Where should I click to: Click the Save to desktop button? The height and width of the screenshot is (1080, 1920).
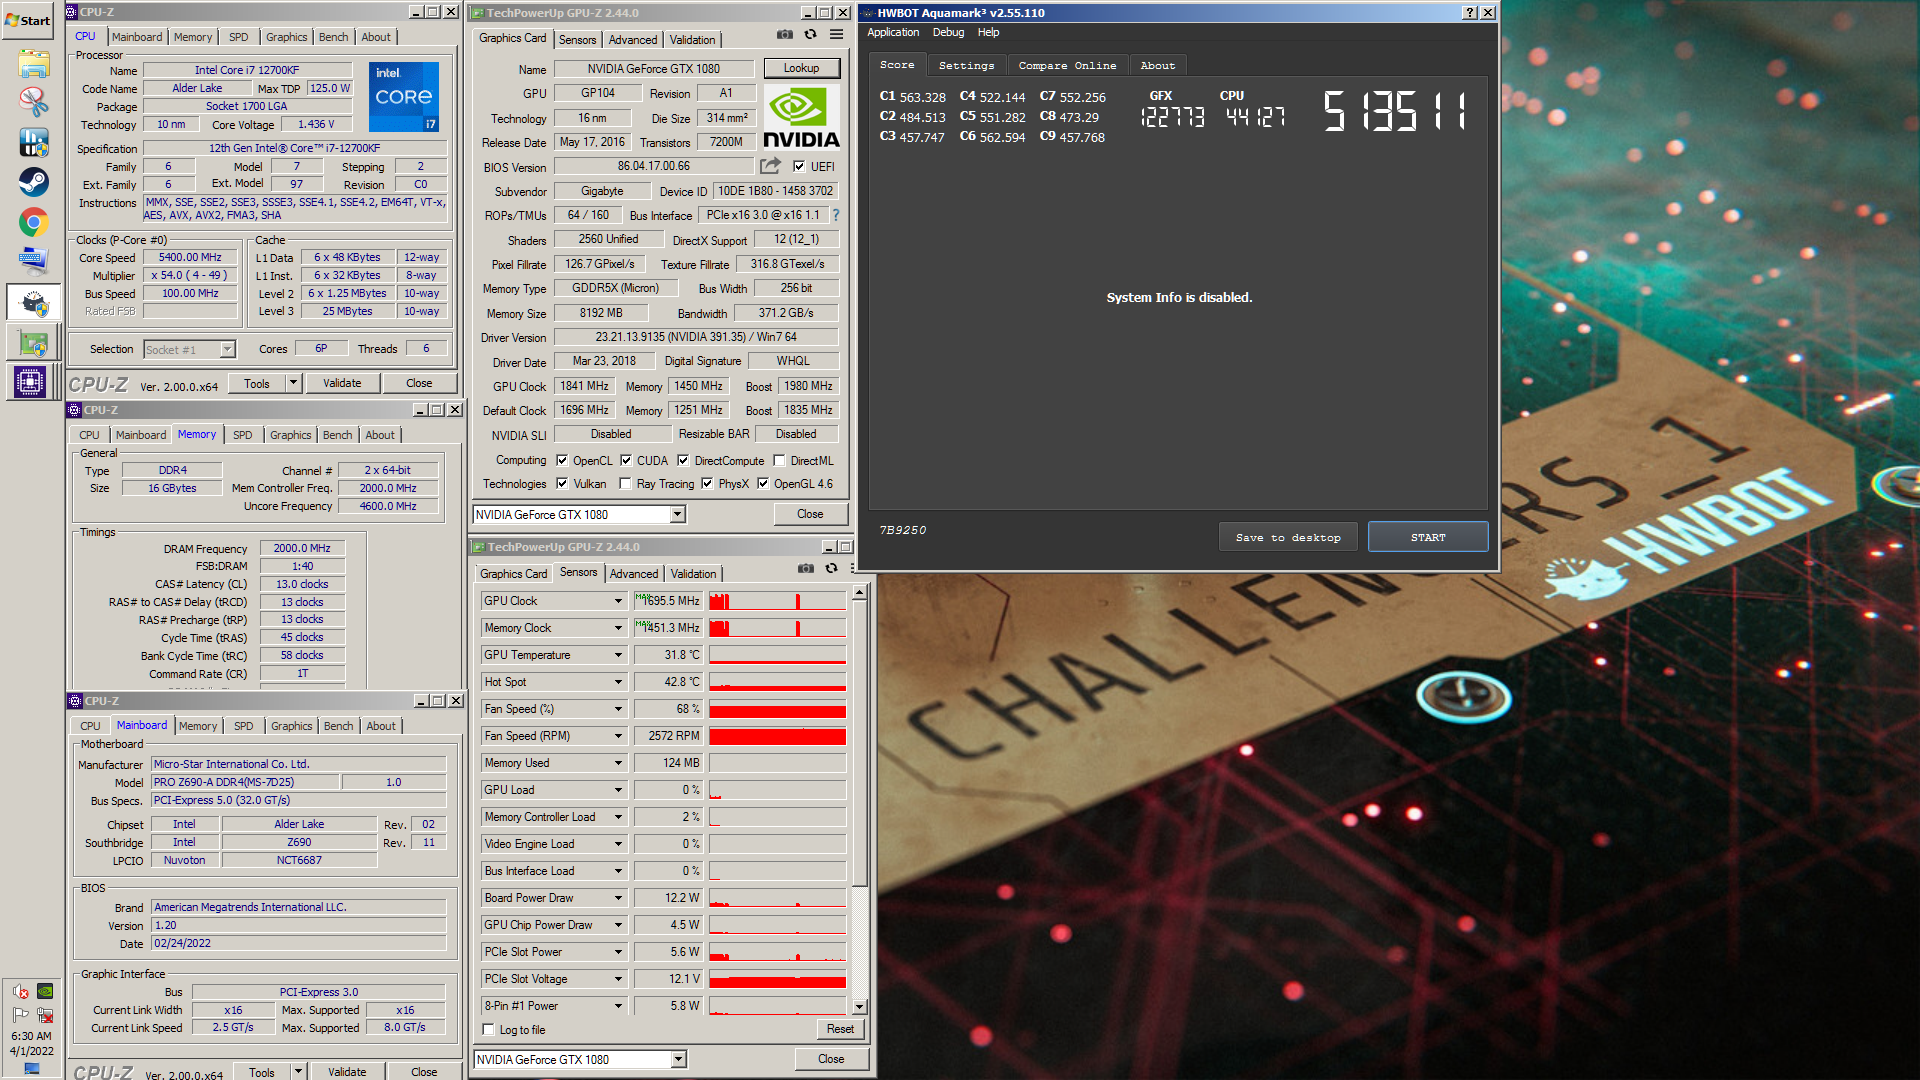(1289, 537)
